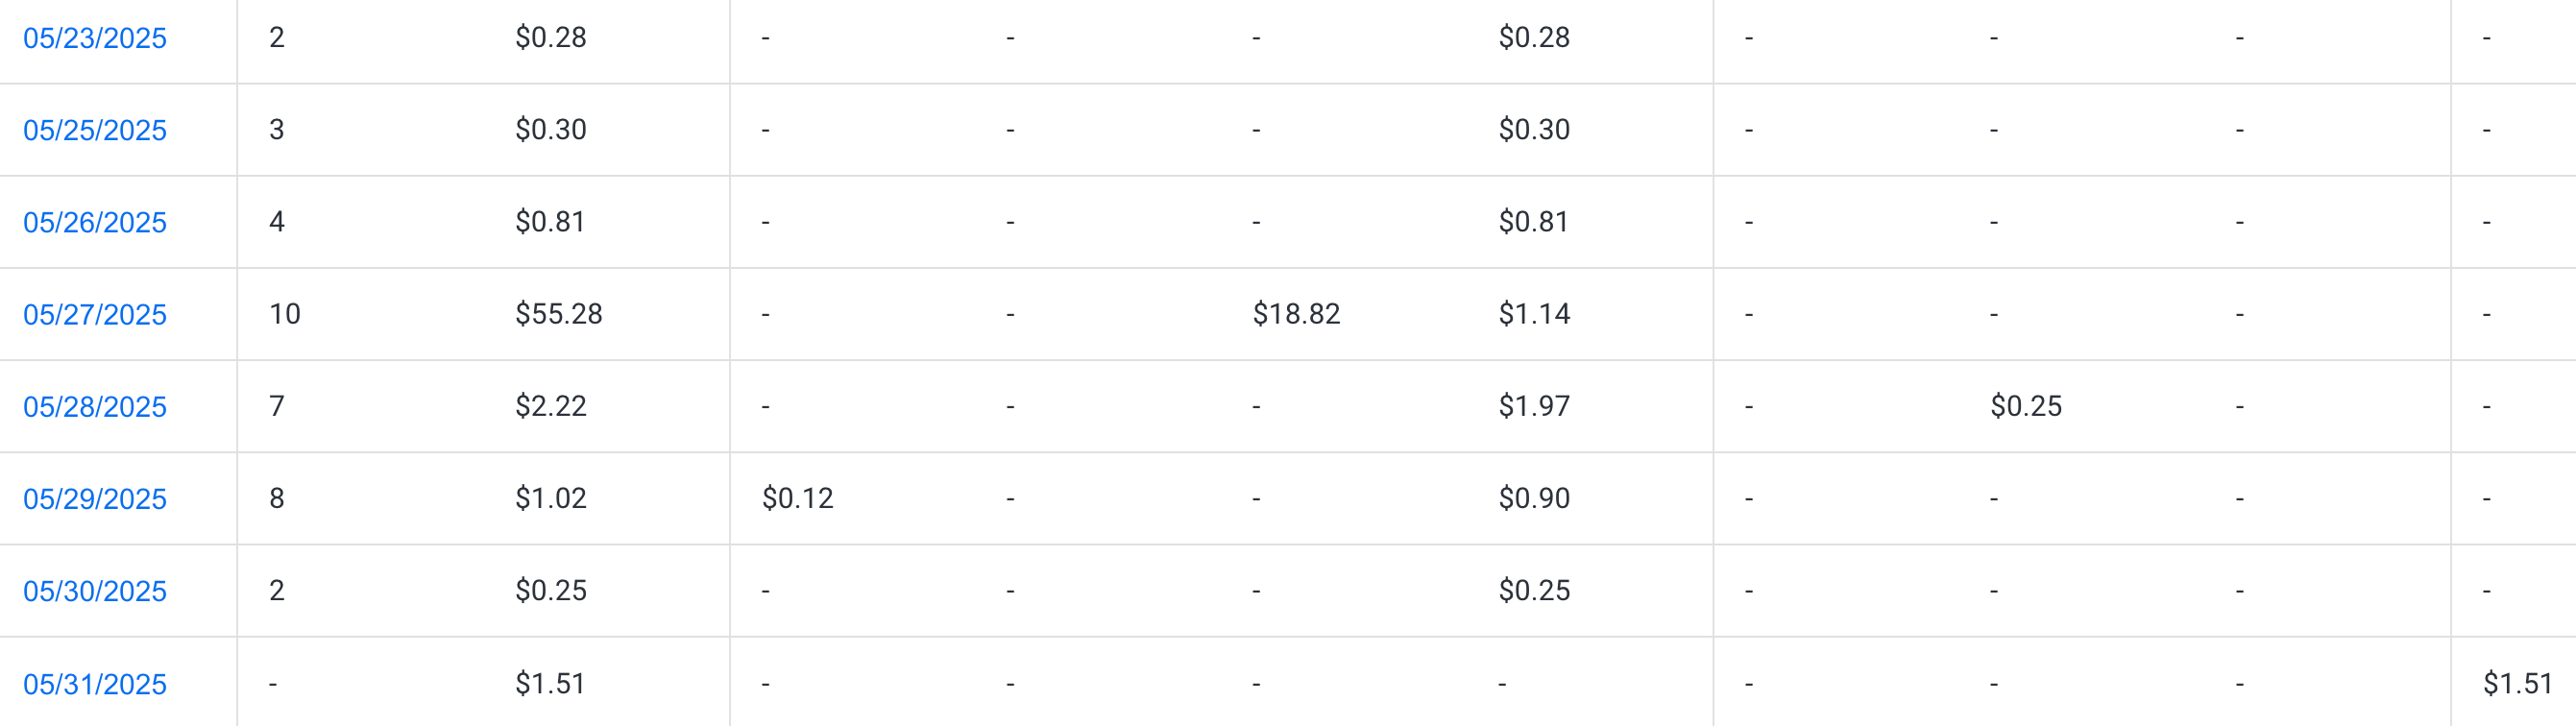
Task: Click the $0.90 amount cell
Action: coord(1534,498)
